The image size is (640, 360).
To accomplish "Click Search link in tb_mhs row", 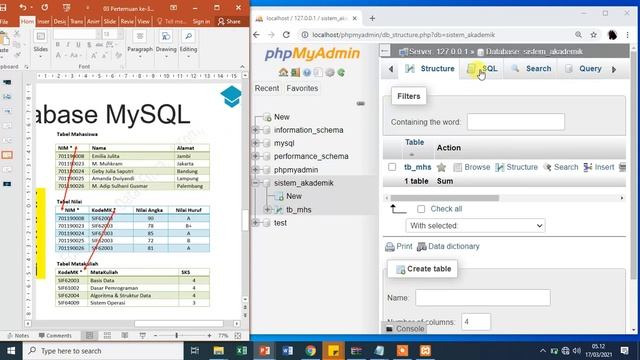I will pyautogui.click(x=561, y=167).
